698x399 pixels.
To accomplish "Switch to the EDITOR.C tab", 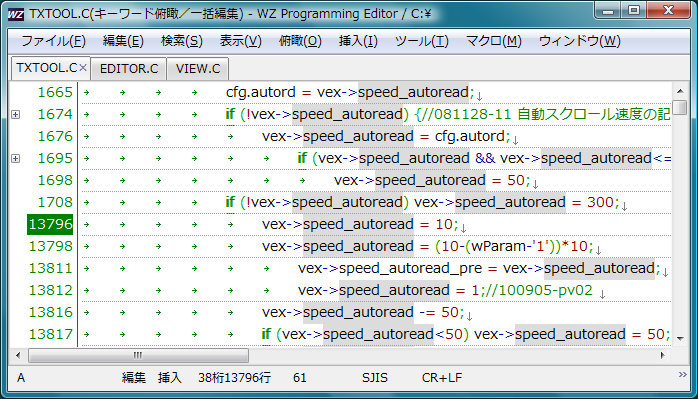I will [129, 69].
